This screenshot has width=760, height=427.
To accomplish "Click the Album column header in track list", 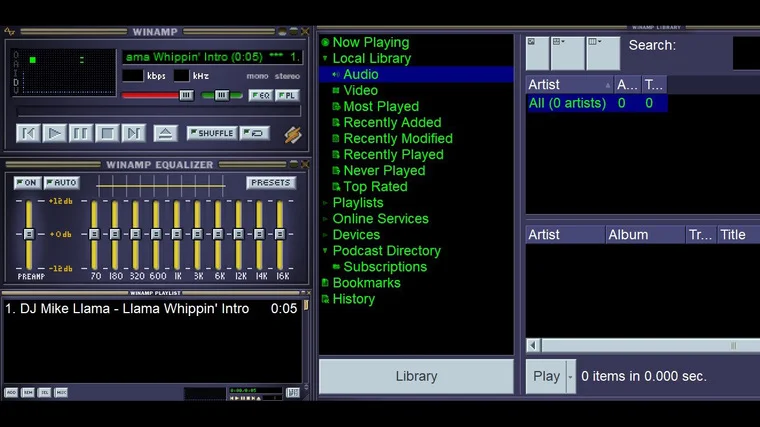I will click(x=645, y=235).
